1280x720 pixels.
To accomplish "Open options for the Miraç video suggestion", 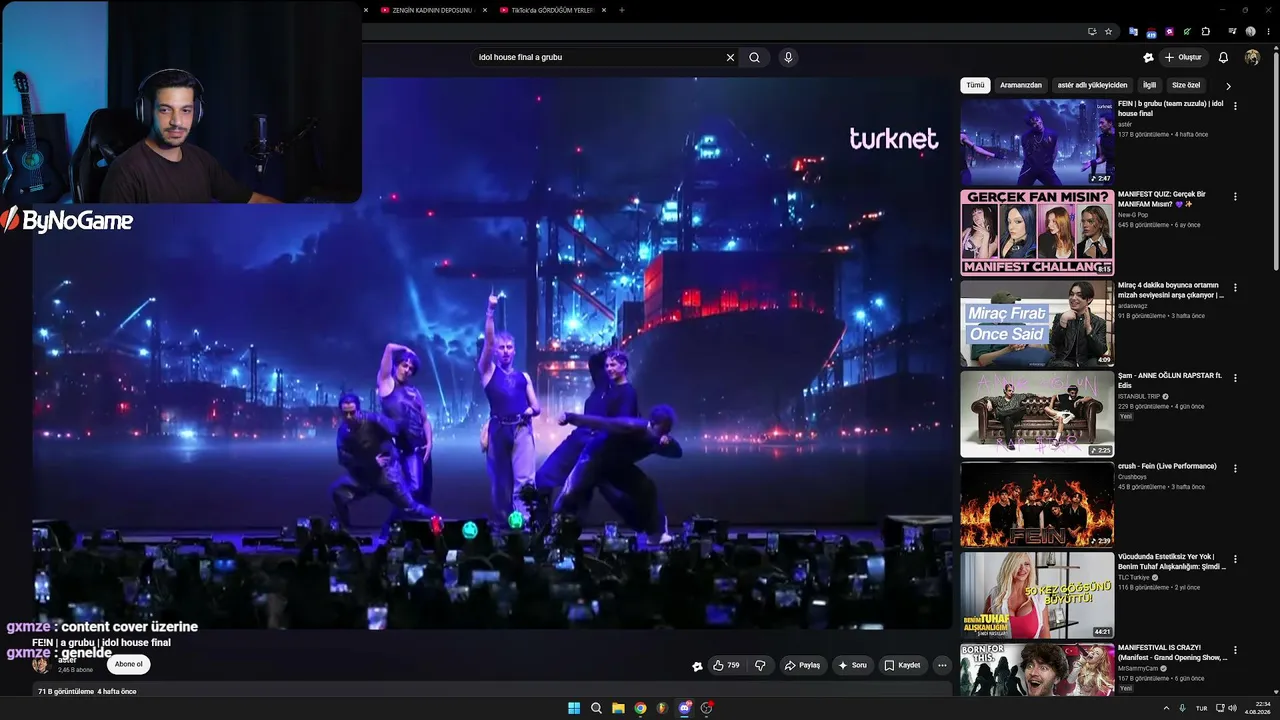I will 1235,288.
